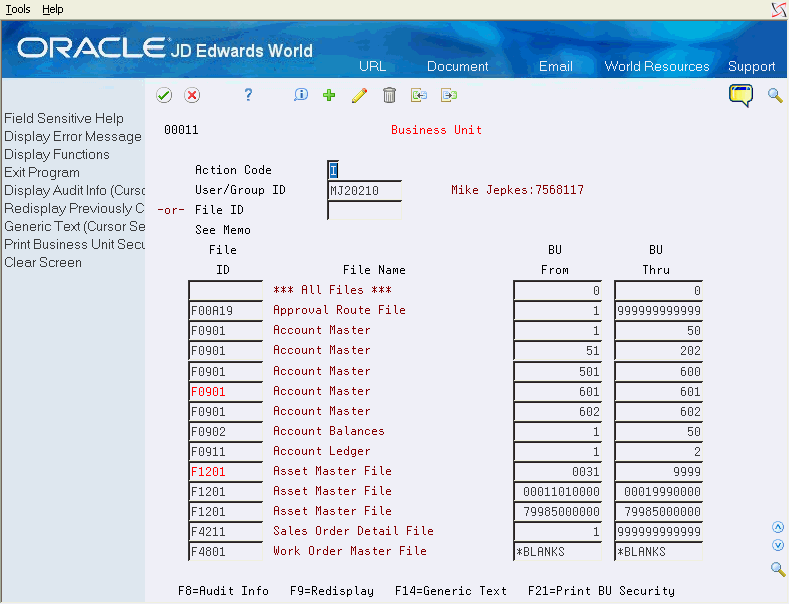Click the F0902 File ID field
The image size is (789, 604).
click(x=225, y=431)
